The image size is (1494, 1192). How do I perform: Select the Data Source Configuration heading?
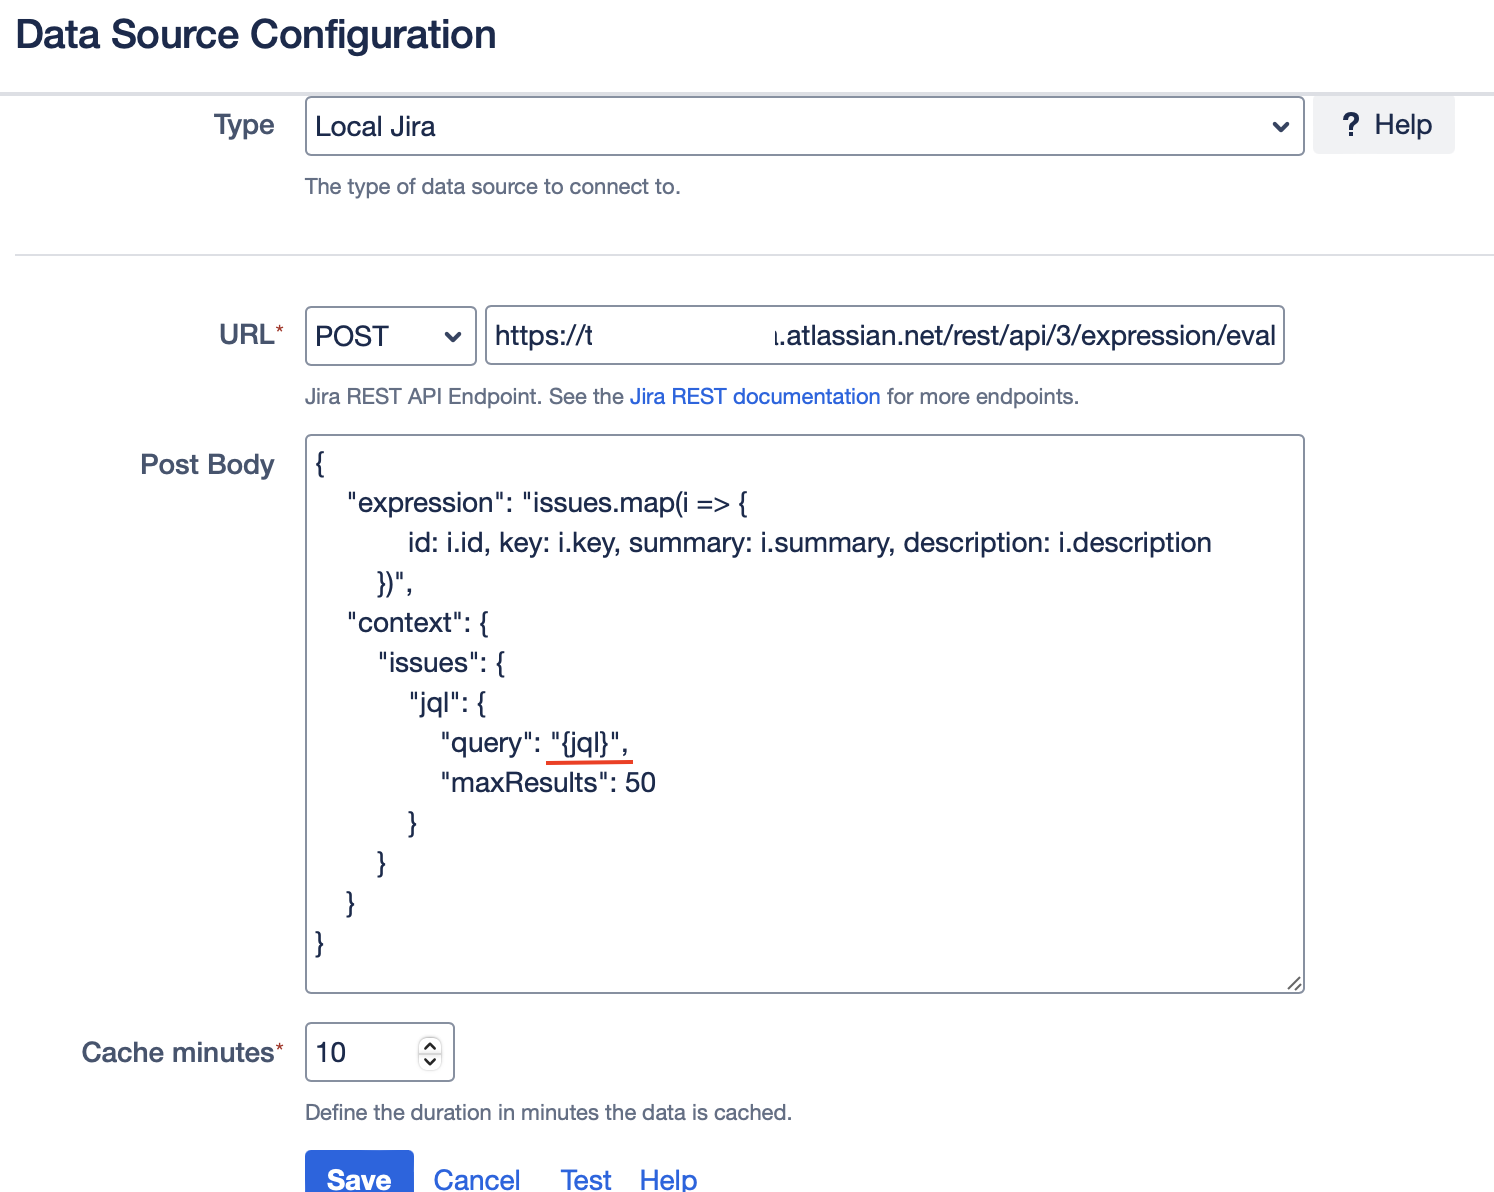click(x=255, y=34)
